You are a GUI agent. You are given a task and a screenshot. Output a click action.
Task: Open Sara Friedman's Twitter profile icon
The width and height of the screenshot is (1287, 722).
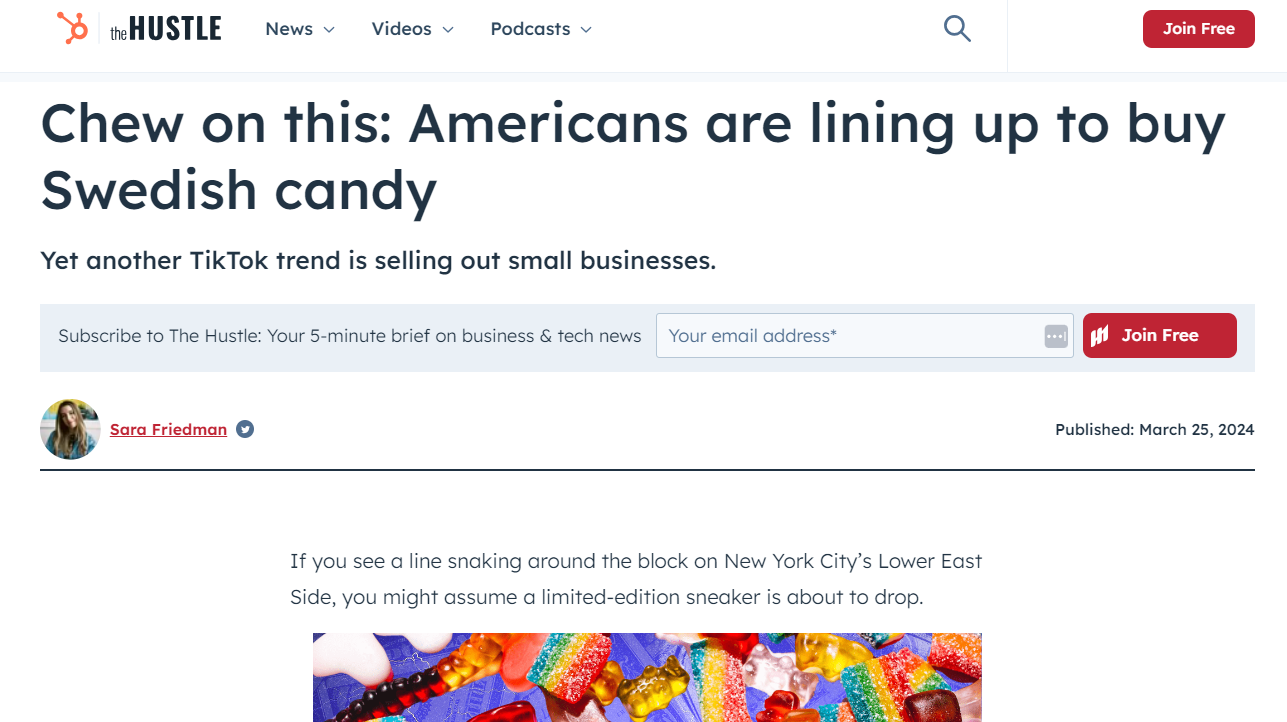point(245,429)
